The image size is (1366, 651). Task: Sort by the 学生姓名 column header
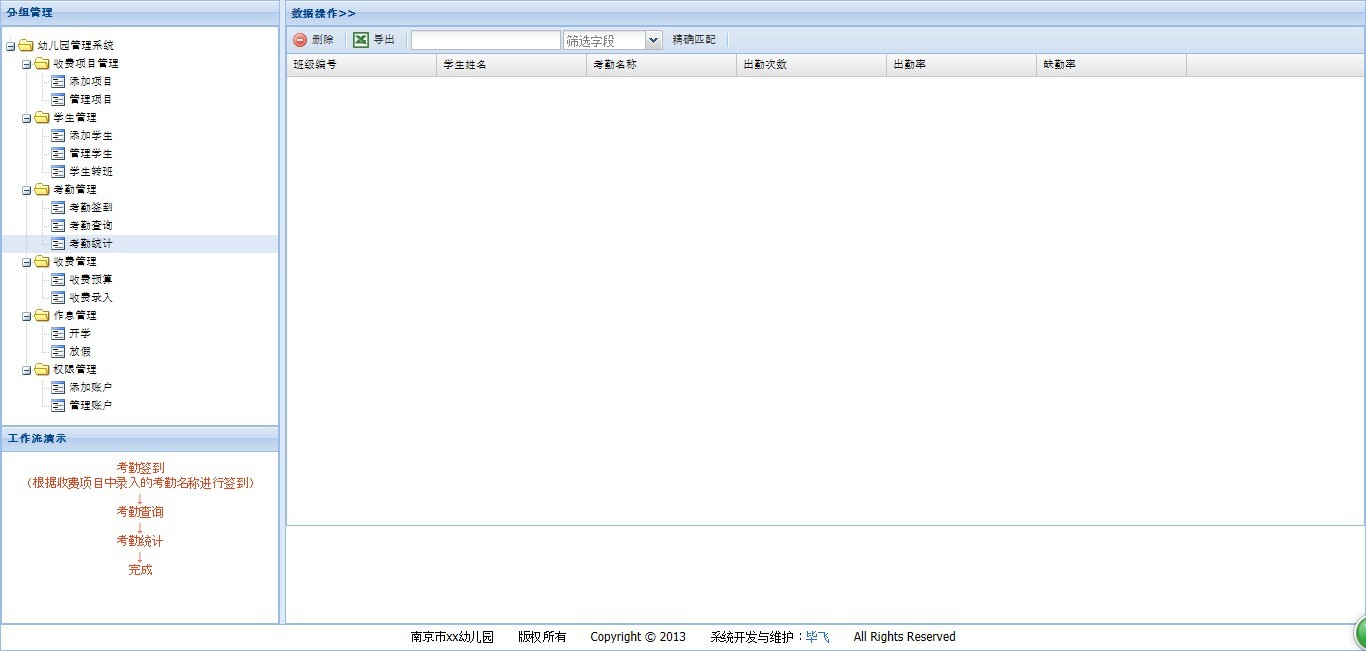click(x=465, y=64)
